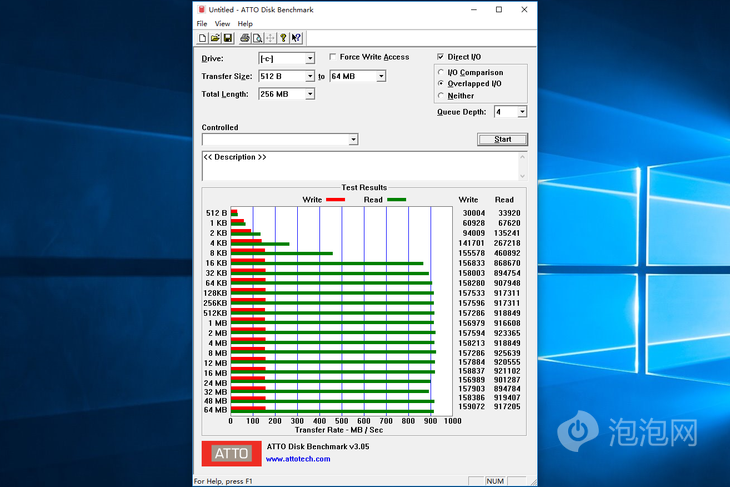Enable Force Write Access checkbox
Image resolution: width=730 pixels, height=487 pixels.
pos(332,57)
